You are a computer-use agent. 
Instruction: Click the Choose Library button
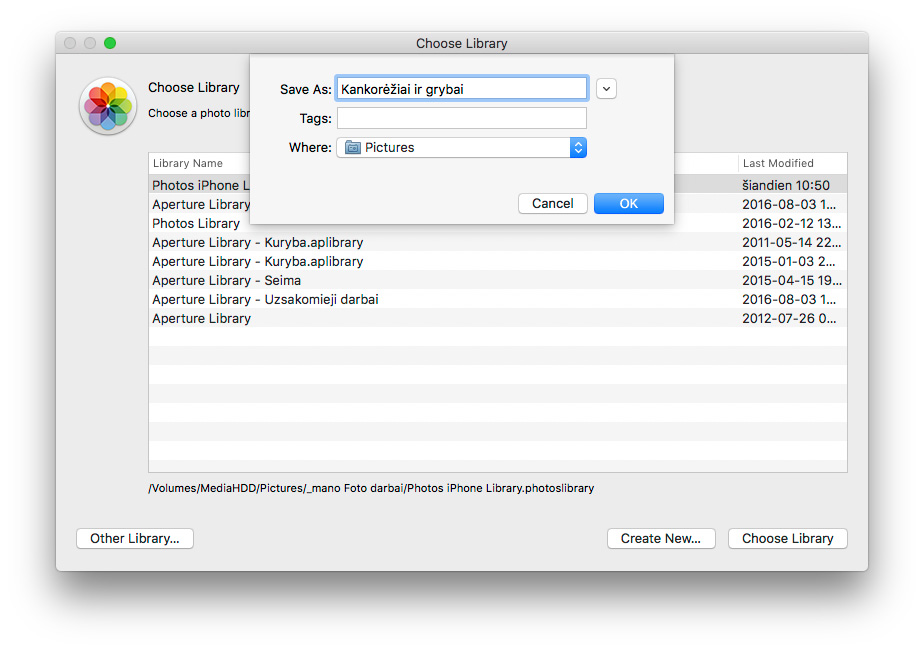(788, 538)
